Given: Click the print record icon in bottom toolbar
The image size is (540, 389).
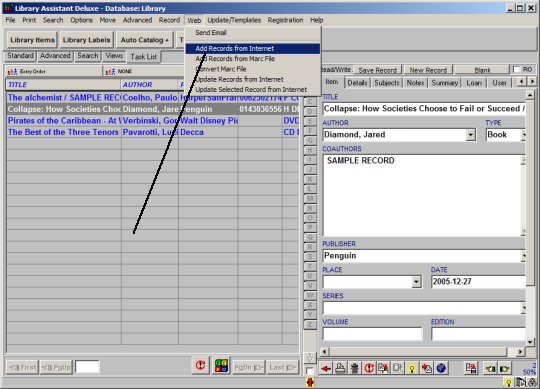Looking at the screenshot, I should pos(340,369).
